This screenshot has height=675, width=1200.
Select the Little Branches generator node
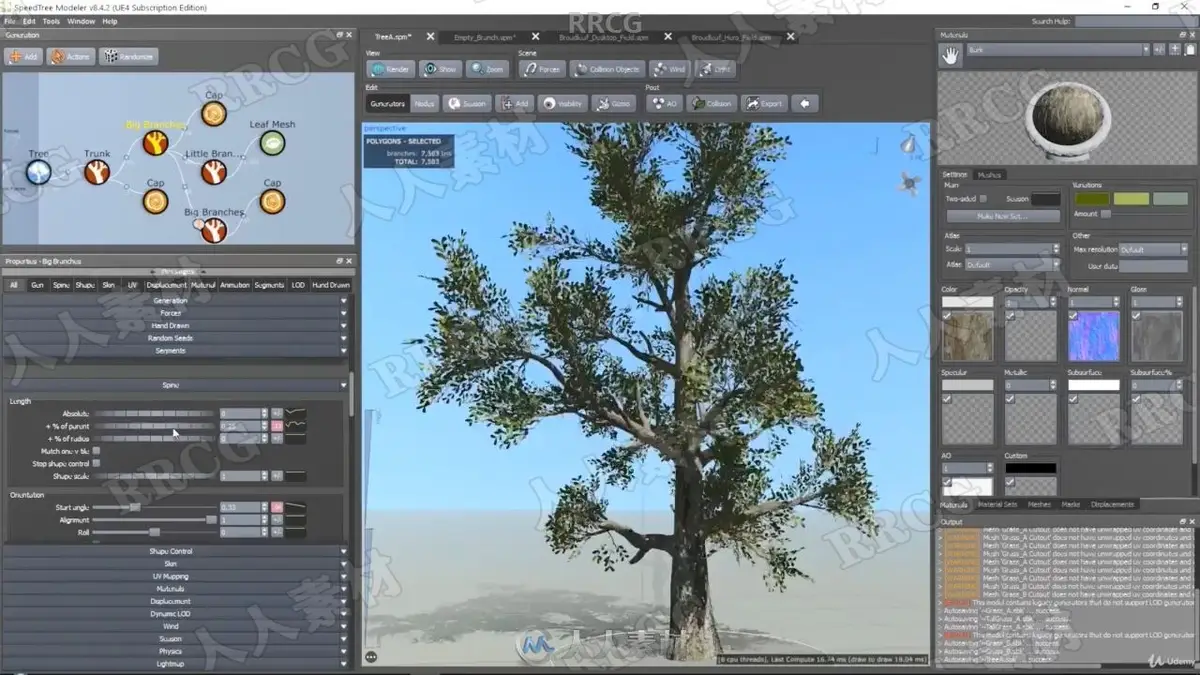click(x=213, y=173)
